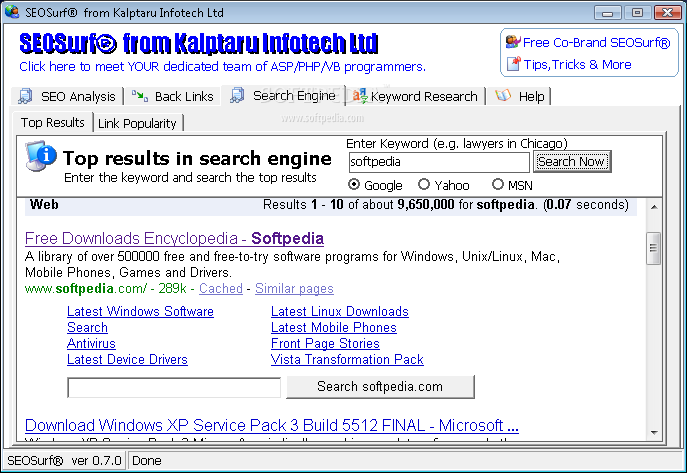Viewport: 687px width, 473px height.
Task: Go to the Help tab
Action: click(x=520, y=96)
